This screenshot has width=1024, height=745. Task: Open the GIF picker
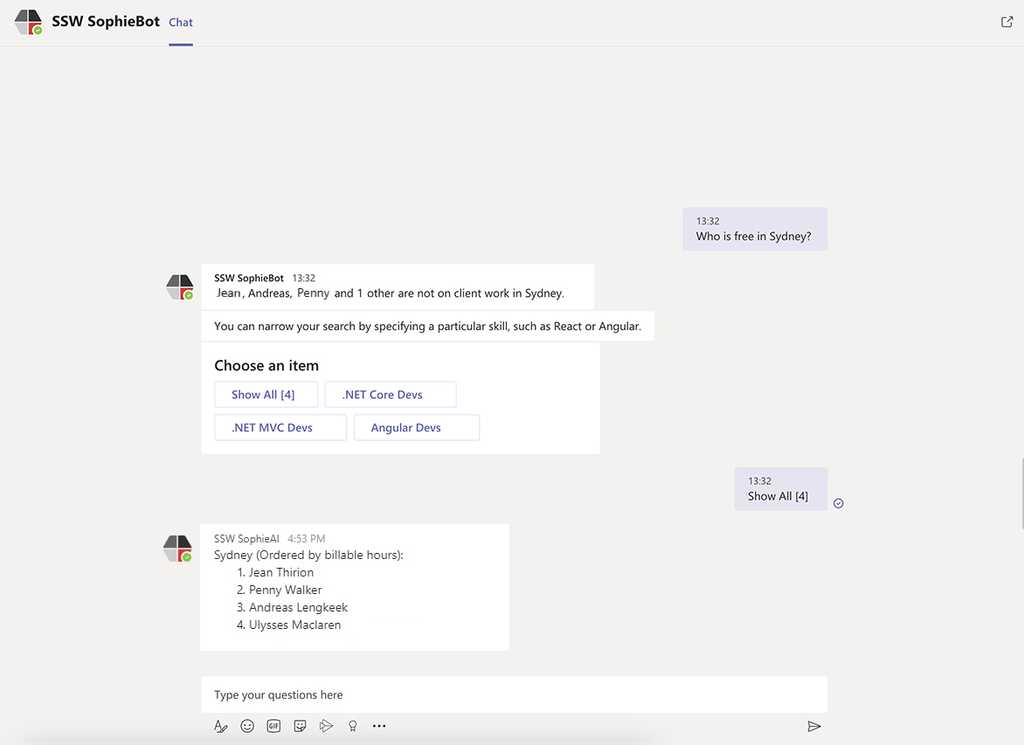273,726
